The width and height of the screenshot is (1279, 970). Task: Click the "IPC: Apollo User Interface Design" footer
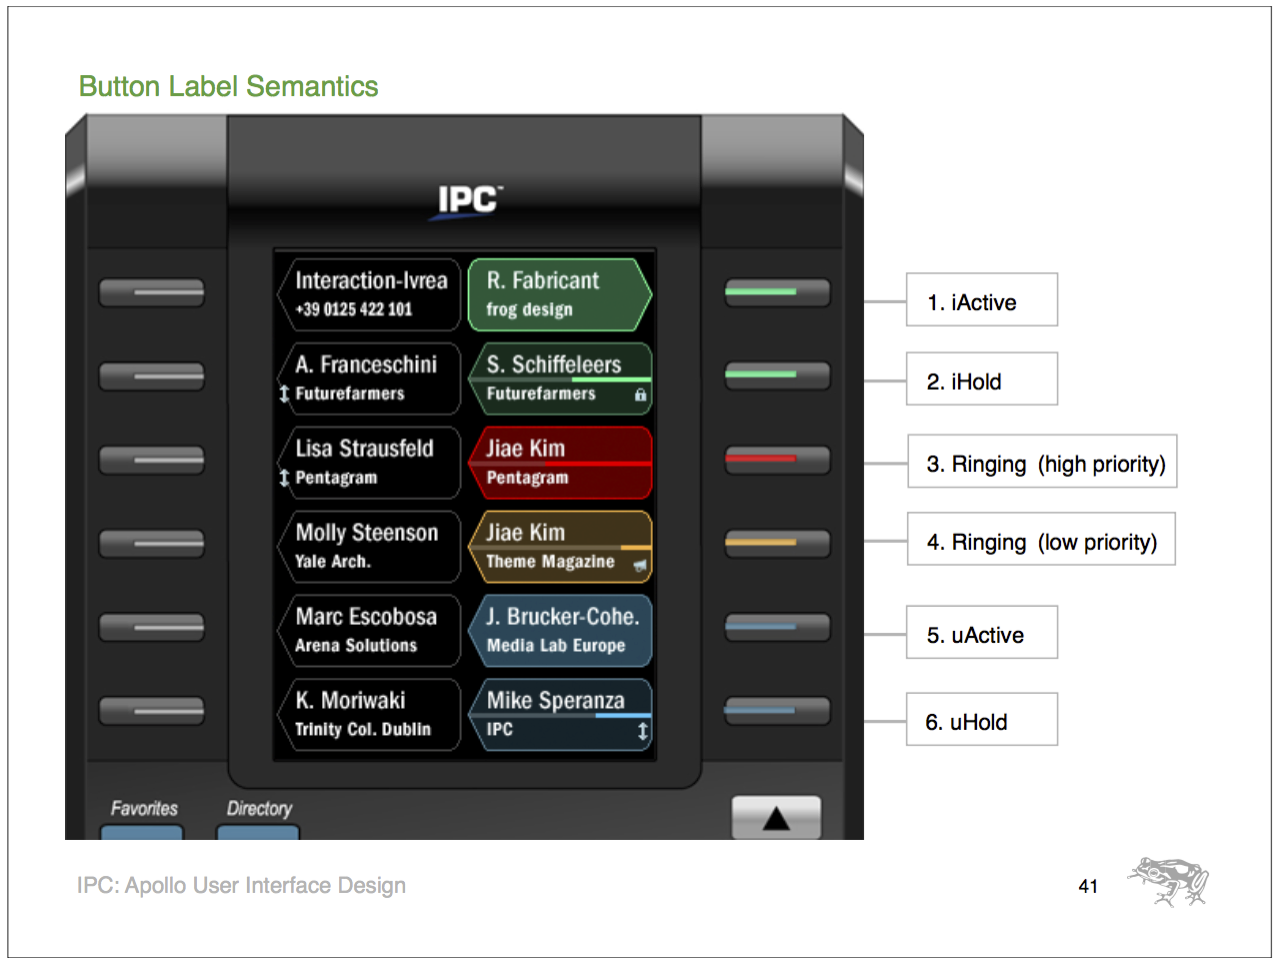tap(241, 886)
